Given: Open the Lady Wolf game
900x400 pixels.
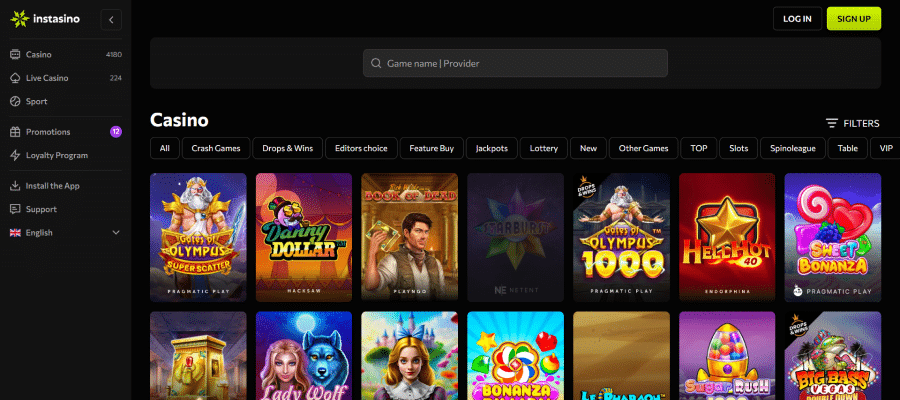Looking at the screenshot, I should pos(304,356).
